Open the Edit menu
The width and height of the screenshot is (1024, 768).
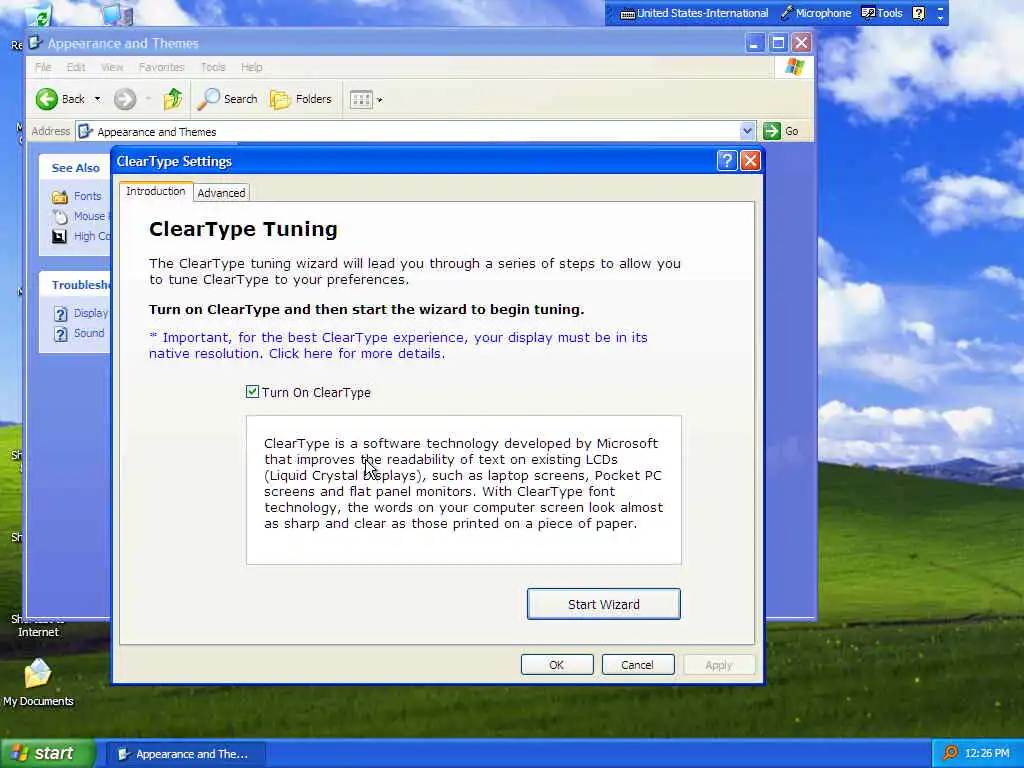pos(76,67)
